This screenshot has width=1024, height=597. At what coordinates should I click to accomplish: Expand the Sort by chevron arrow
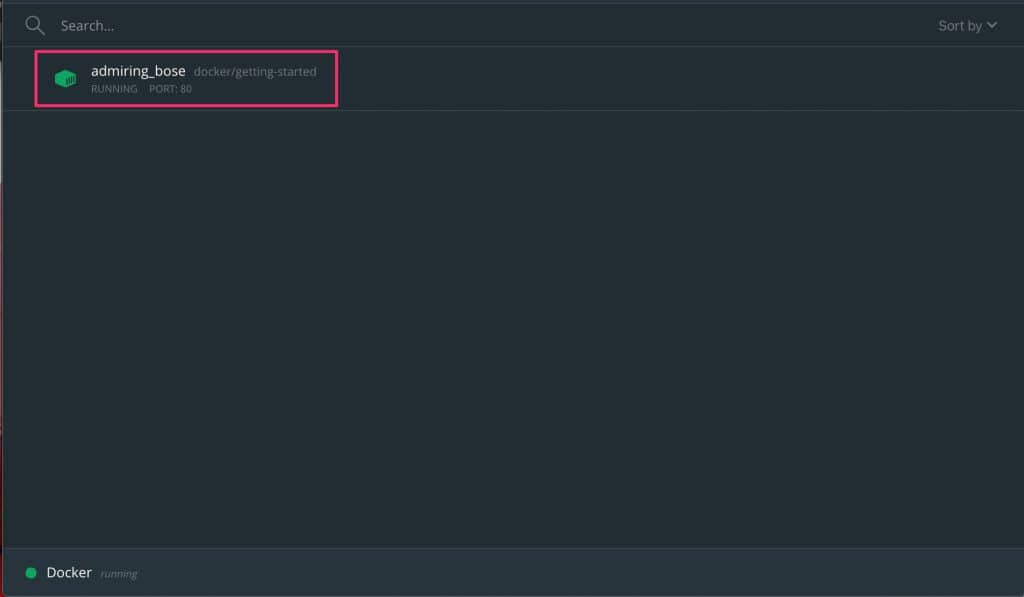click(992, 25)
